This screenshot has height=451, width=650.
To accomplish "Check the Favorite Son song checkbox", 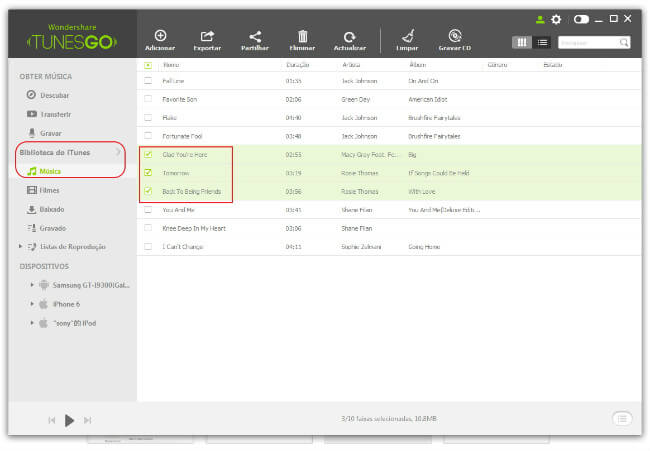I will 148,99.
